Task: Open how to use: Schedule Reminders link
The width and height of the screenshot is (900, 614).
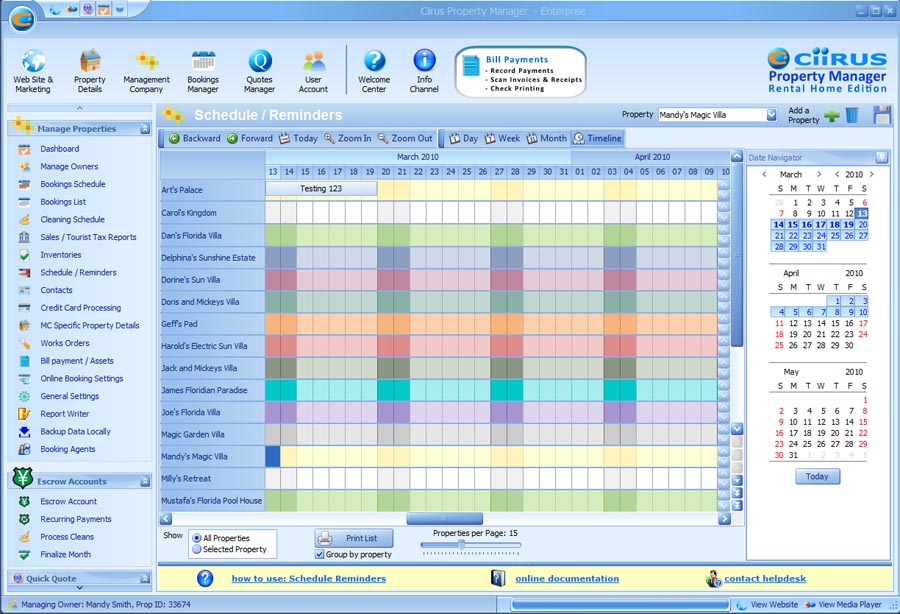Action: tap(309, 578)
